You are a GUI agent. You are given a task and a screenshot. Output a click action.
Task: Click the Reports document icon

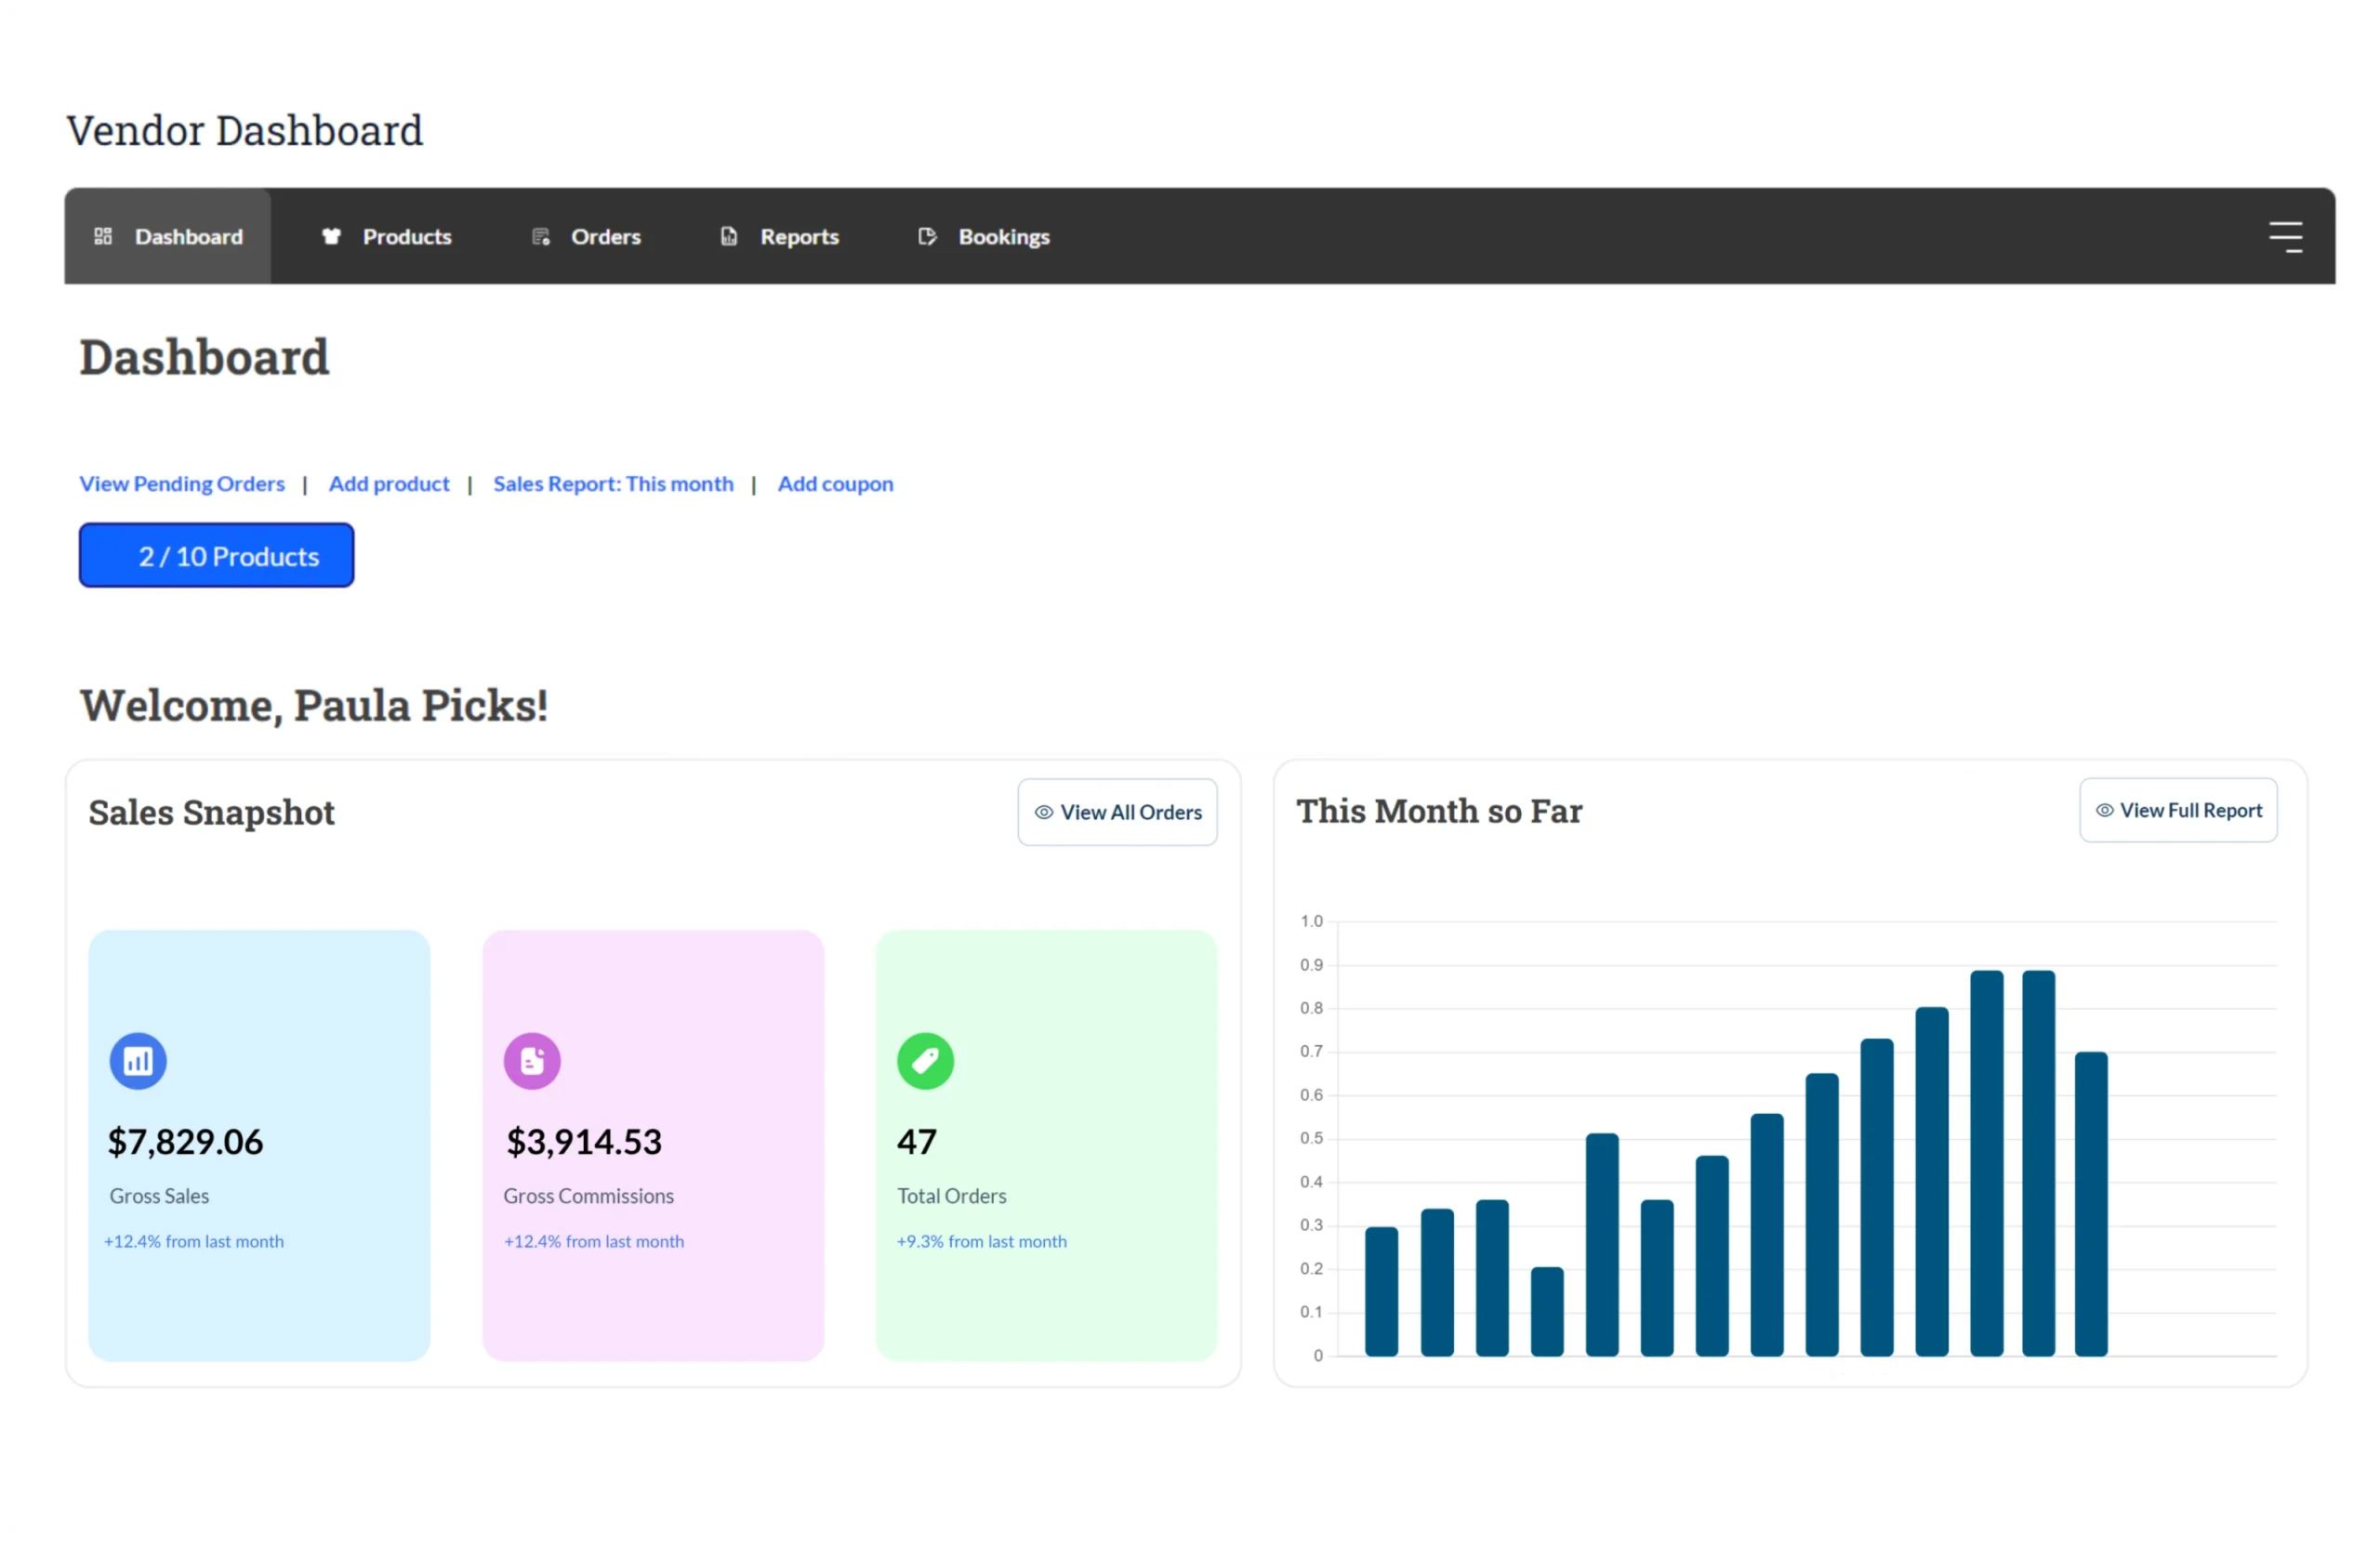(x=729, y=236)
